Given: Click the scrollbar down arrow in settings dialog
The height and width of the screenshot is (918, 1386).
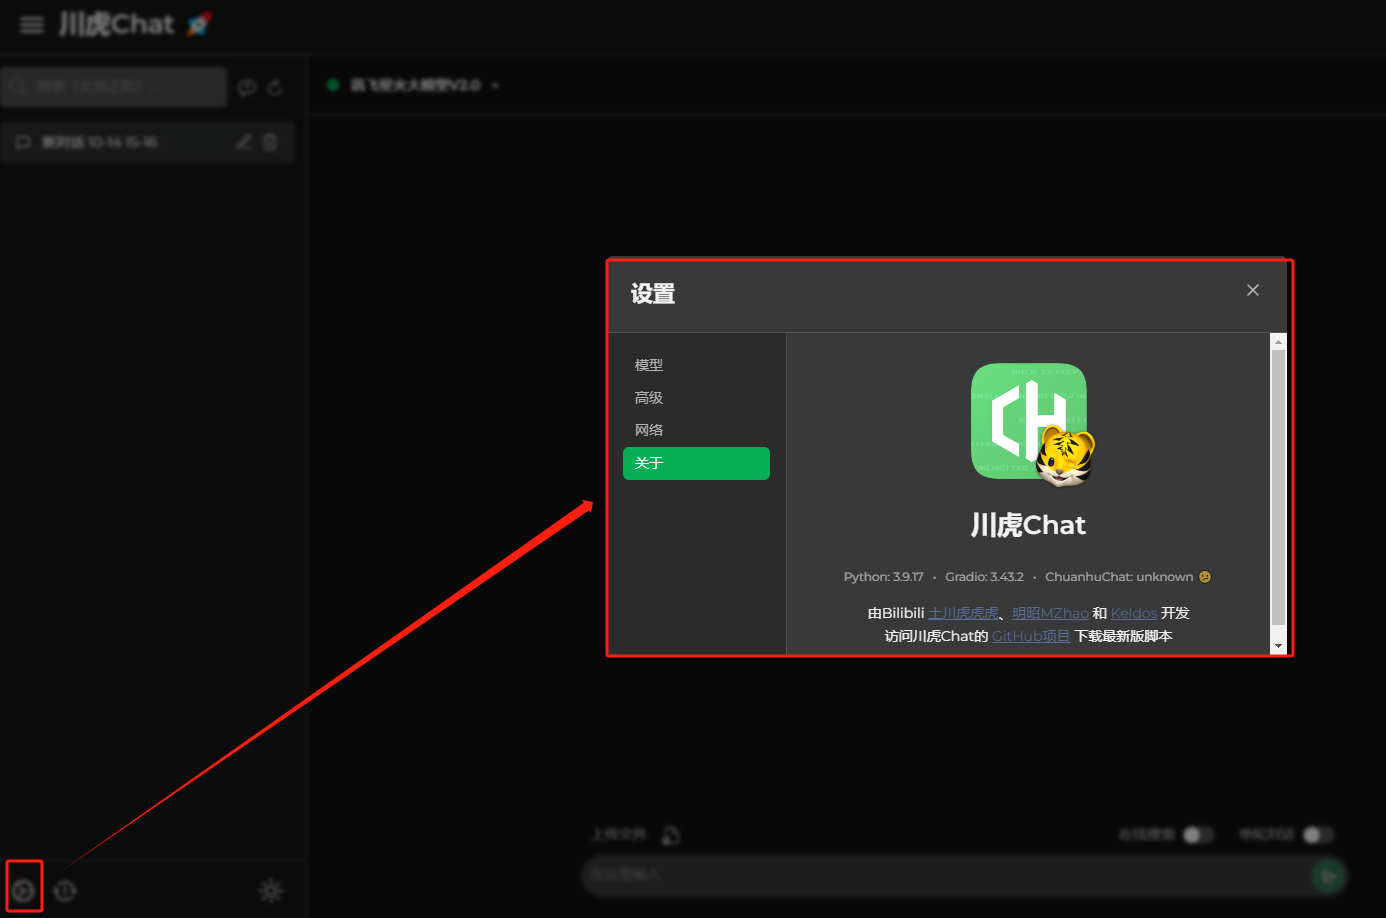Looking at the screenshot, I should pos(1278,647).
